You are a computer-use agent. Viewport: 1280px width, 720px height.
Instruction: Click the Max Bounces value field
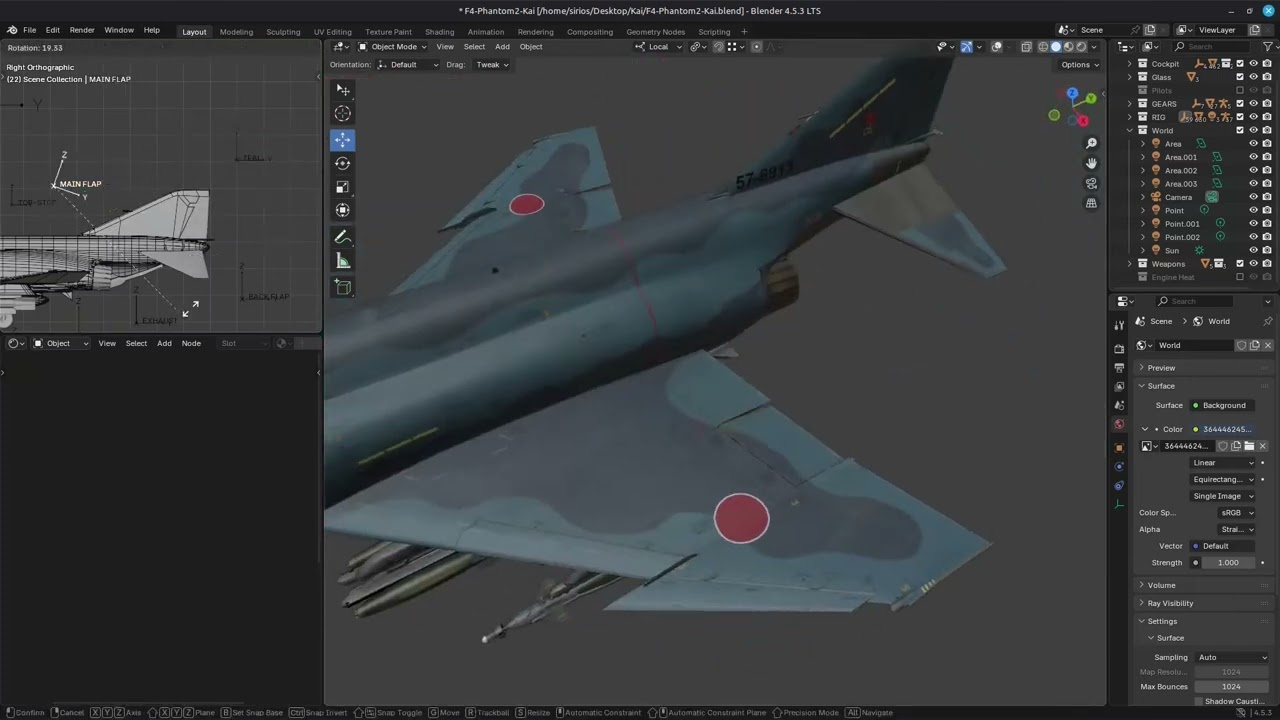point(1232,686)
